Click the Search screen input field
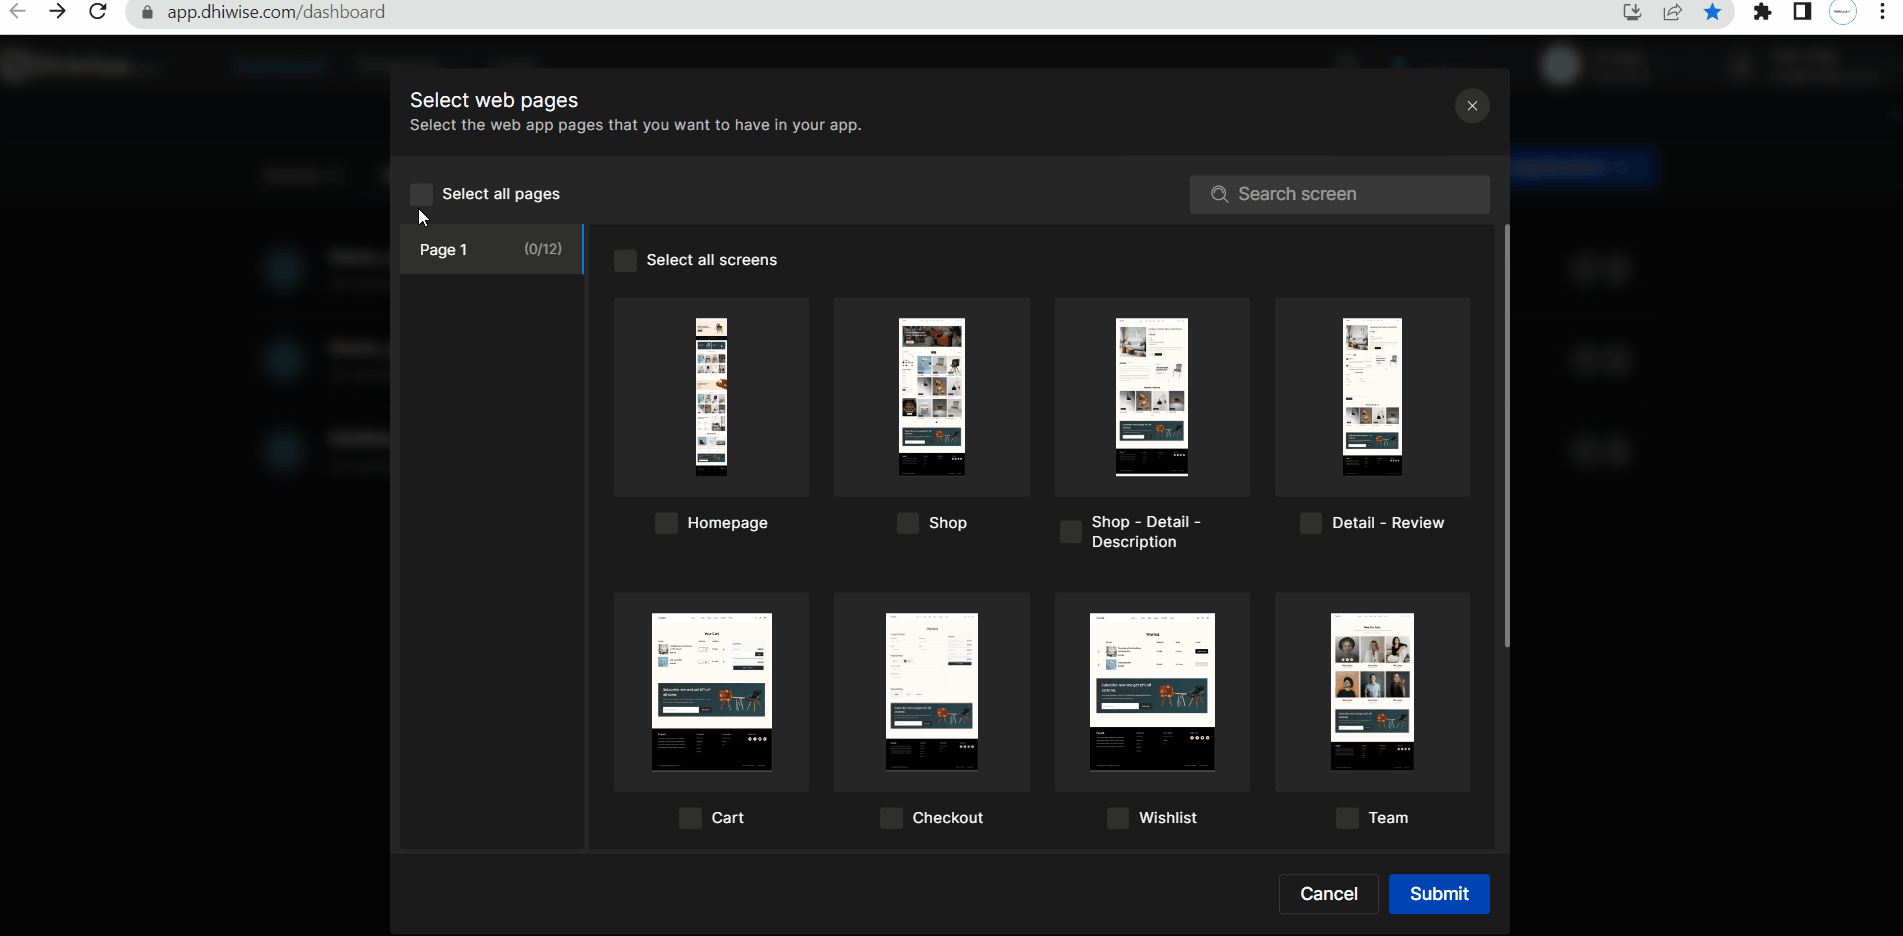The width and height of the screenshot is (1903, 936). (1340, 194)
